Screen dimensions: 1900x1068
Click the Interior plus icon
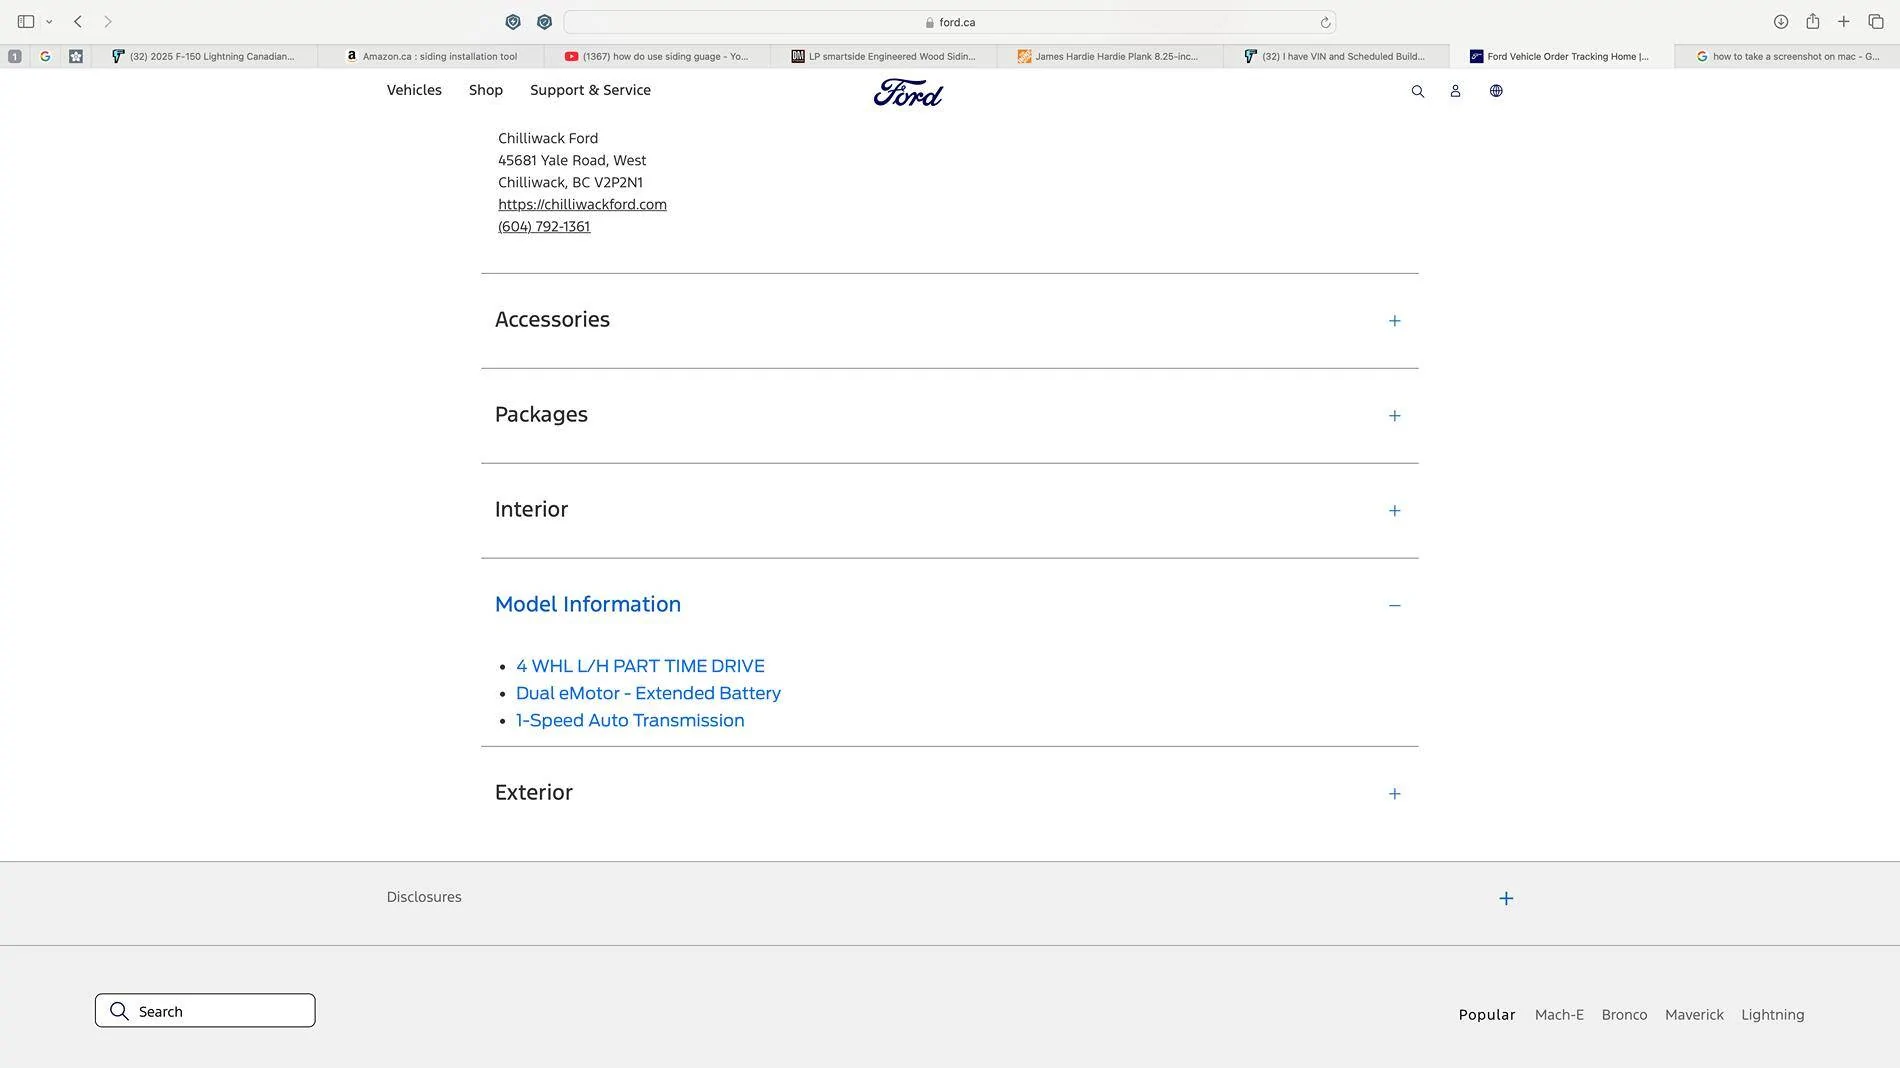click(x=1394, y=511)
